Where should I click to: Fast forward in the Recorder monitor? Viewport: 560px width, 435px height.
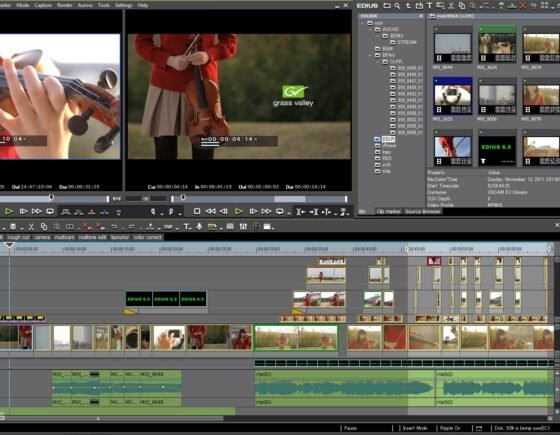pos(266,211)
